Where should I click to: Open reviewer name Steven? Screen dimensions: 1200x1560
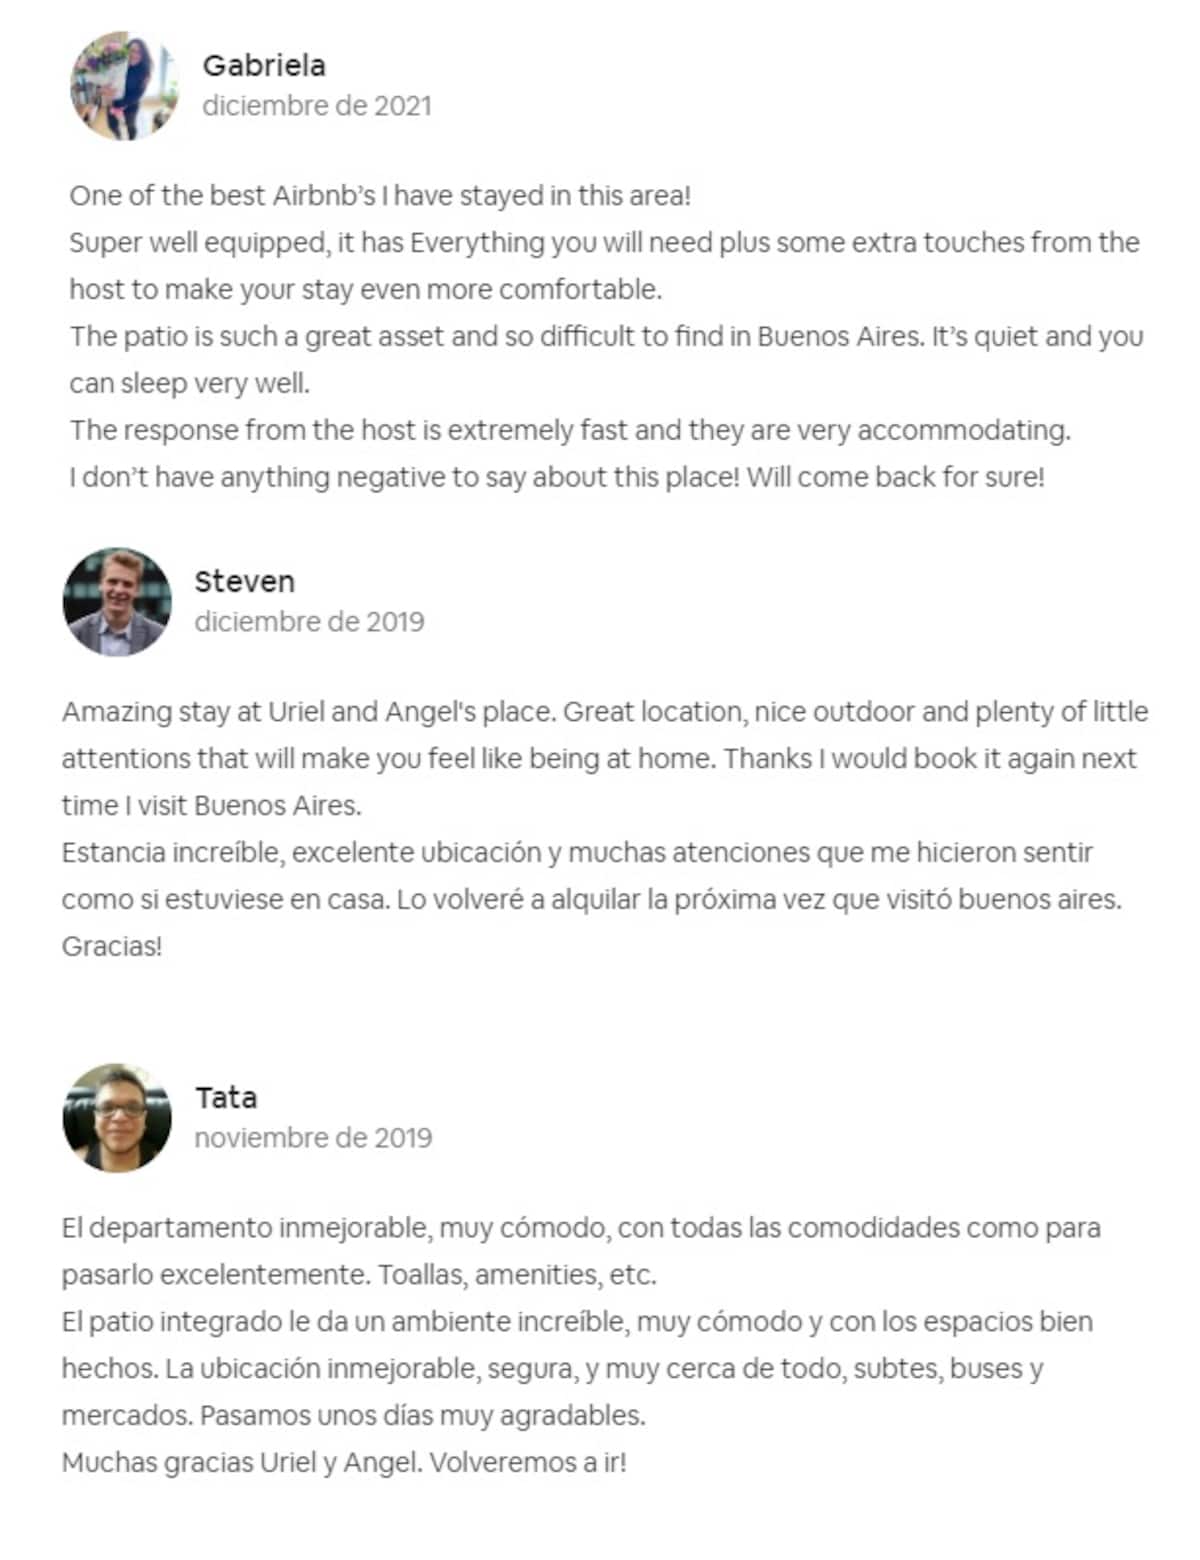tap(244, 582)
